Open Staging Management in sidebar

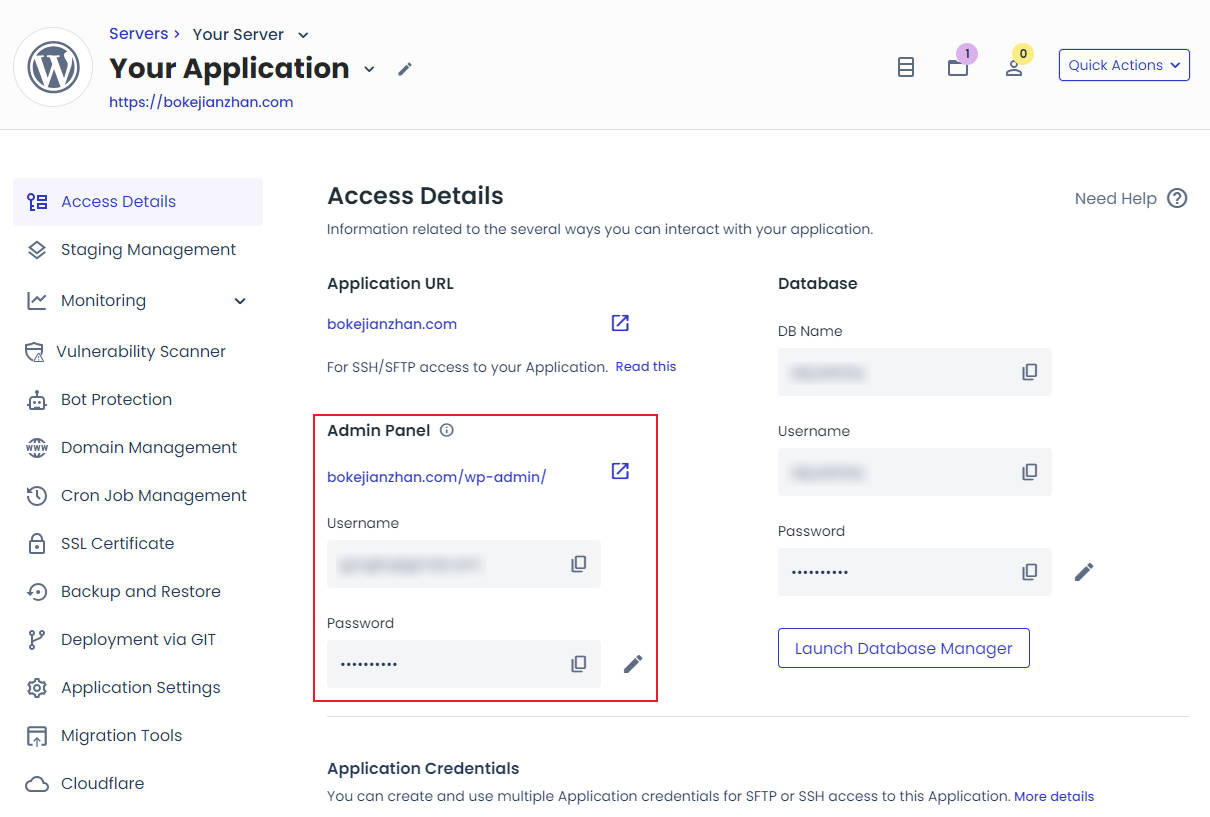tap(148, 250)
